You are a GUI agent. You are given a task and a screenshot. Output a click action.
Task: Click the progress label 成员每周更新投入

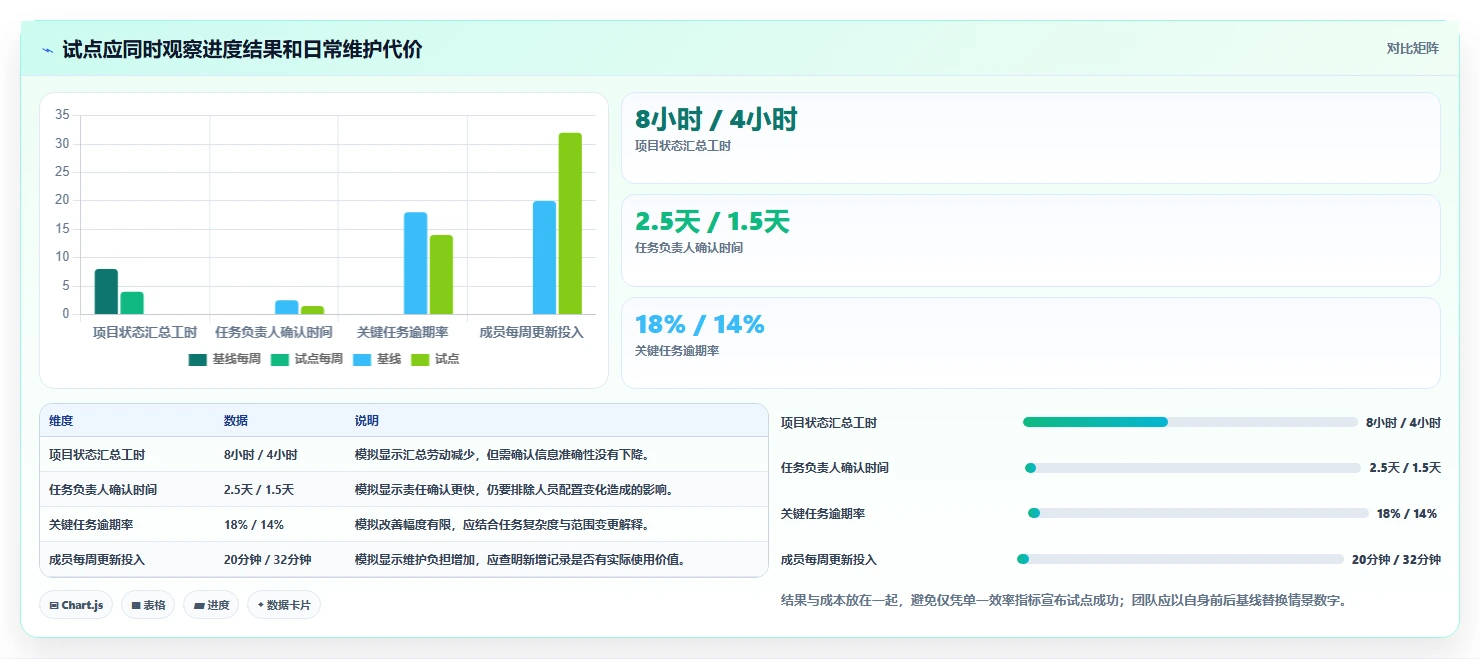pos(829,560)
